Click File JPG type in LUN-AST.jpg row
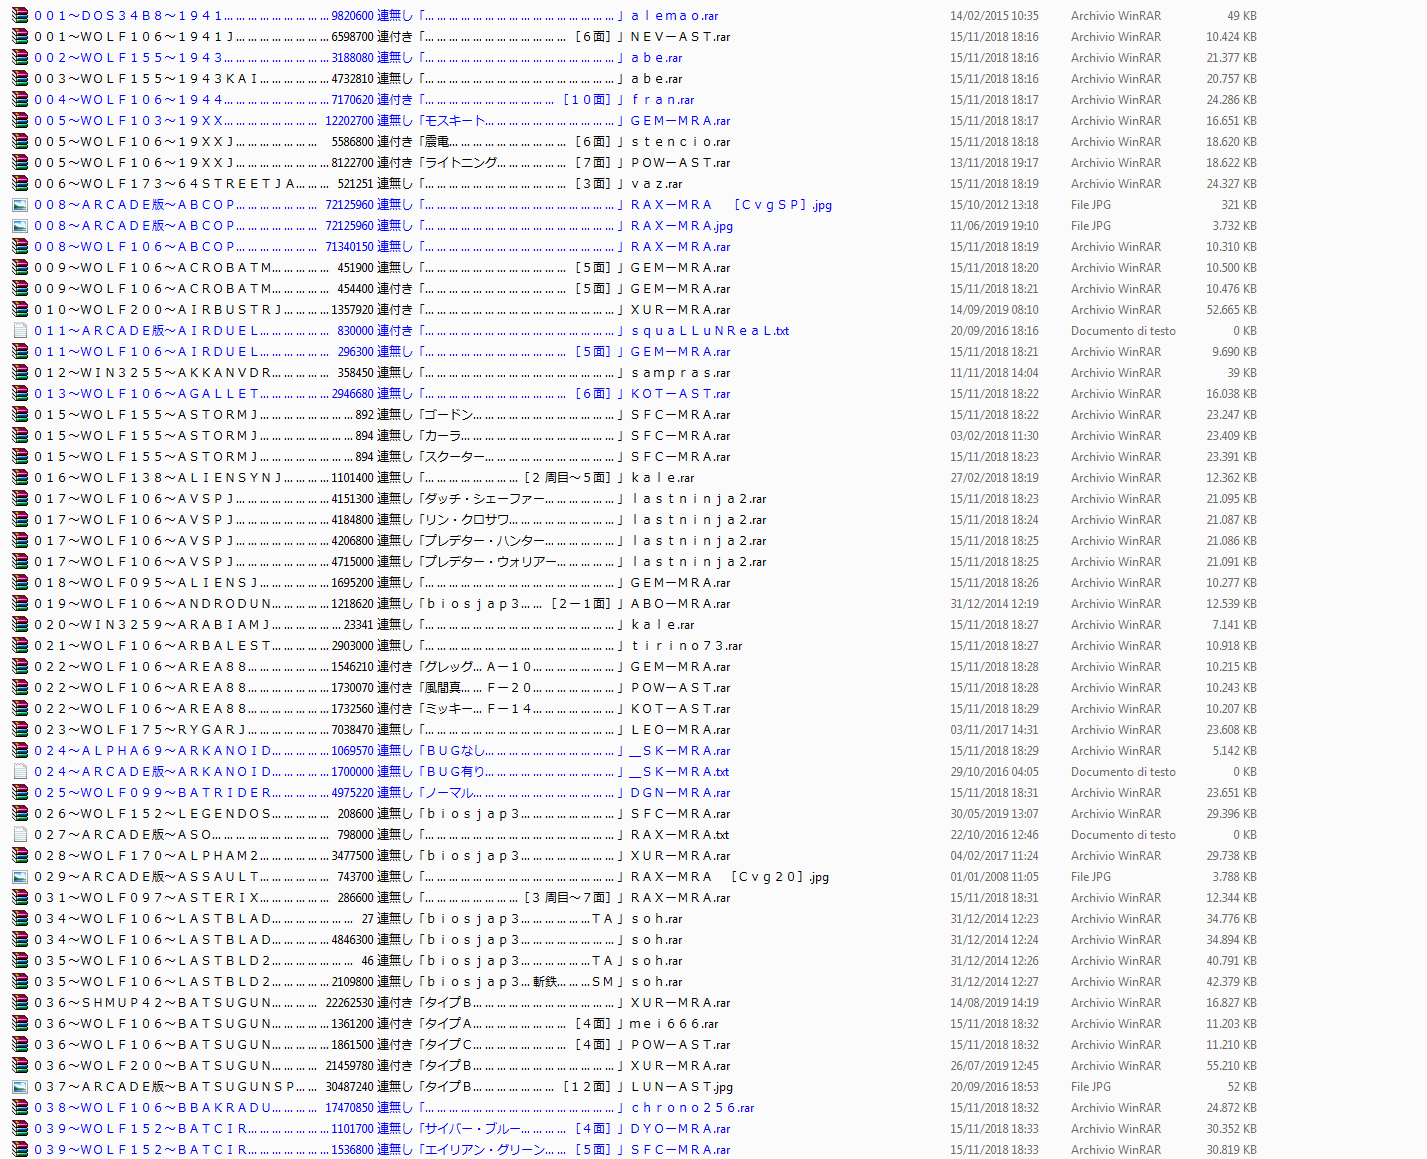Screen dimensions: 1427x1159 click(1091, 1087)
